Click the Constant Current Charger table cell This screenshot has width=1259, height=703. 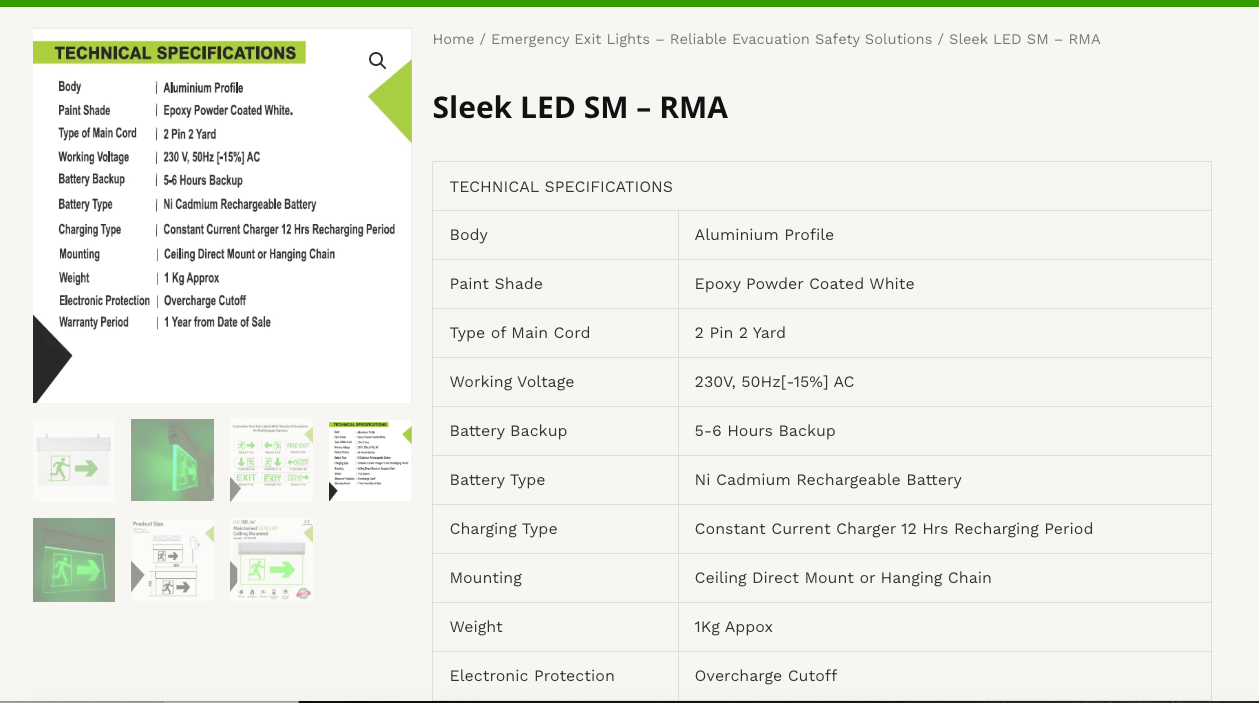pos(945,529)
